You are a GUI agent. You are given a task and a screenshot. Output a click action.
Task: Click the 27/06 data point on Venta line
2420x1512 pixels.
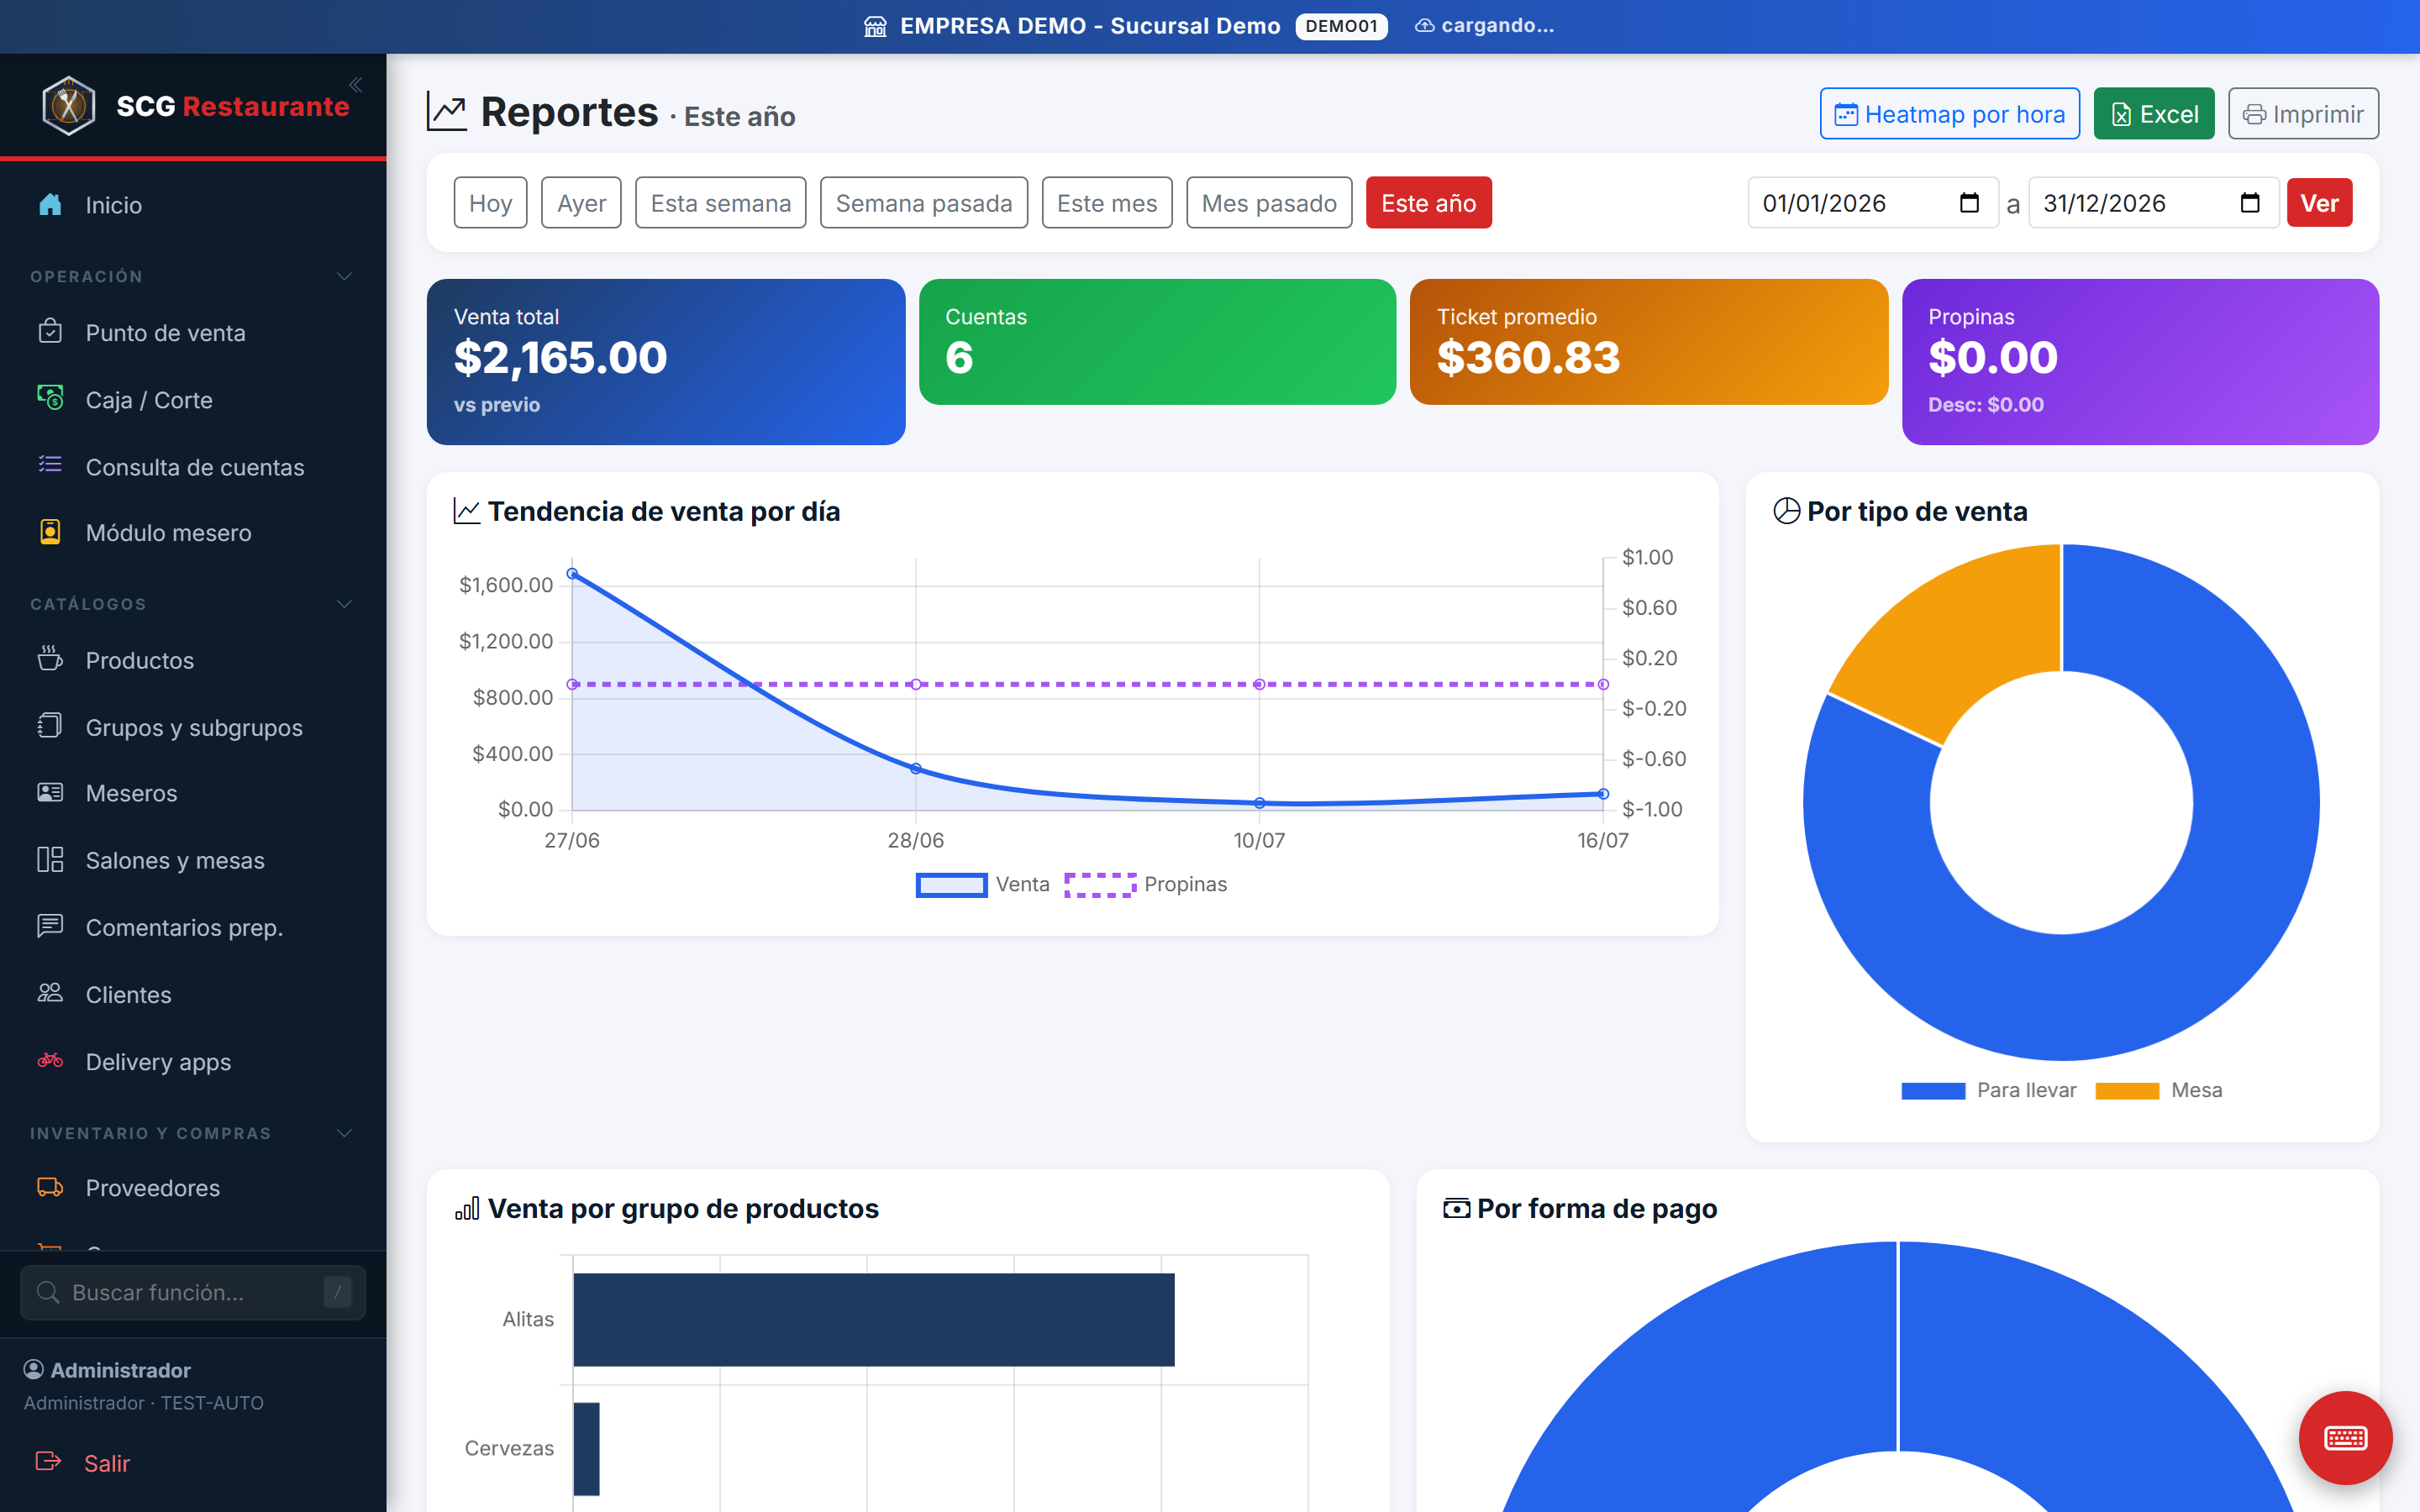tap(572, 573)
